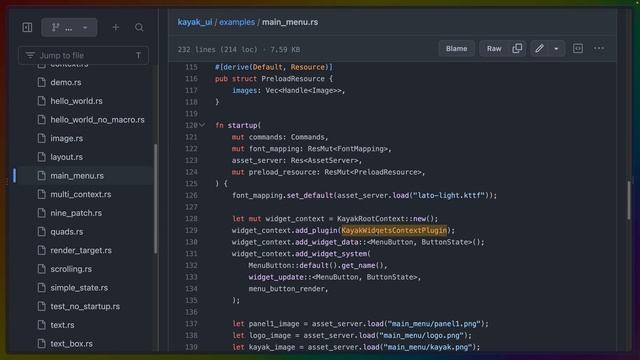Click file icon next to demo.rs
640x360 pixels.
click(x=41, y=82)
